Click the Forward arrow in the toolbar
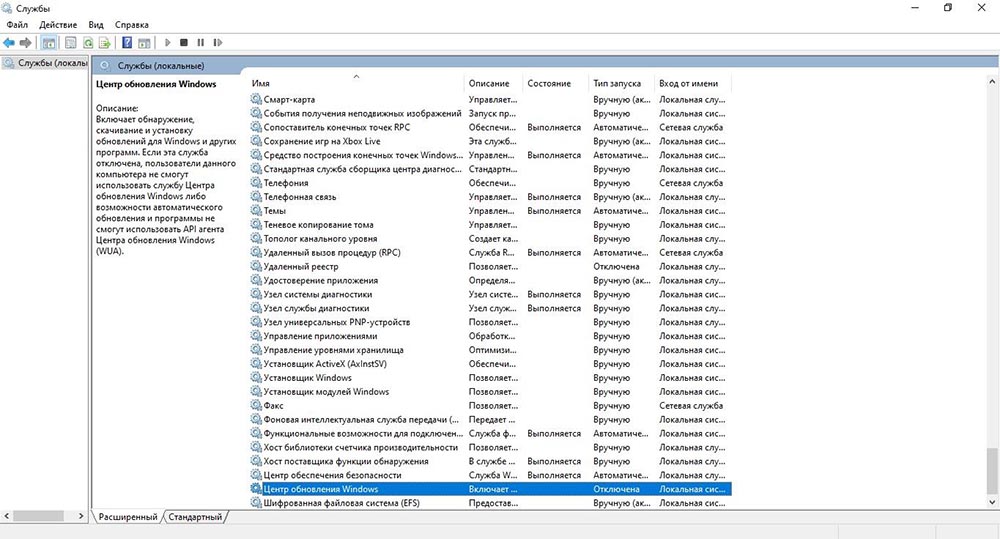1000x539 pixels. coord(25,43)
